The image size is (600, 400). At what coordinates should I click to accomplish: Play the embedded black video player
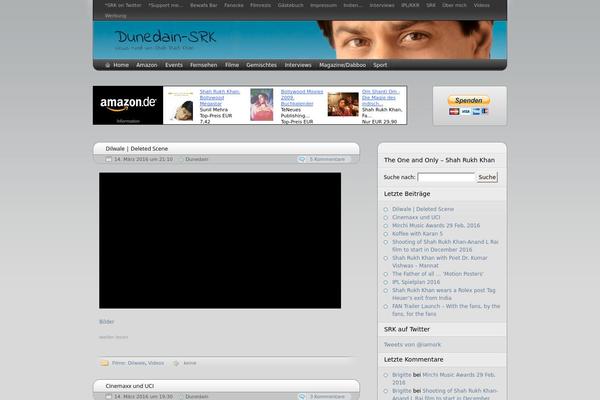tap(220, 240)
